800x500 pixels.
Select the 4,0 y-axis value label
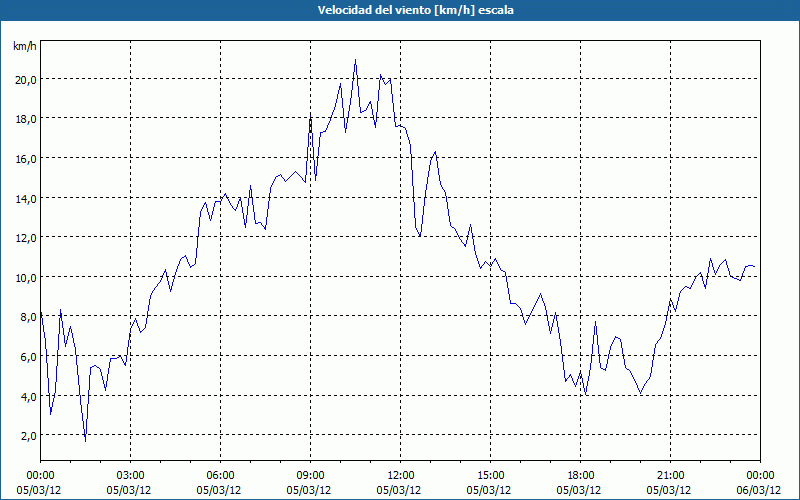coord(28,396)
